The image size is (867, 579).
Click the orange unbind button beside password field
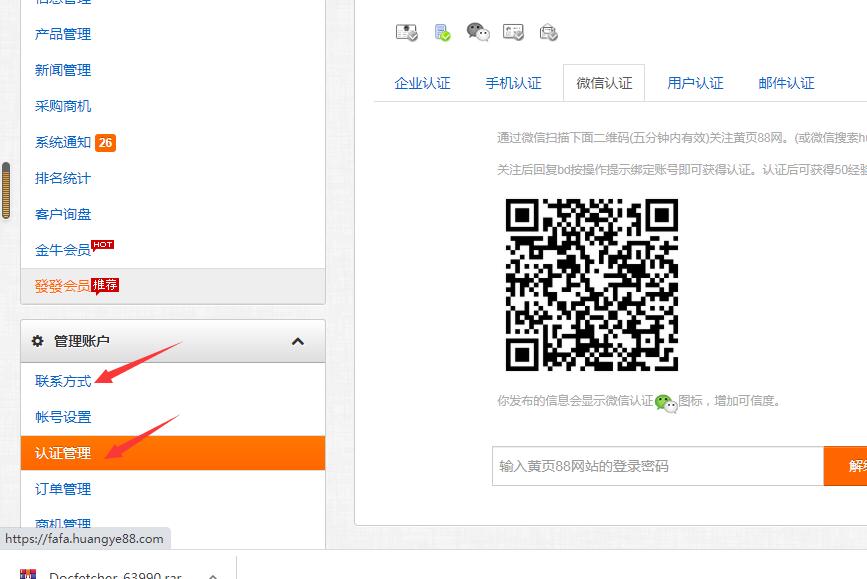(845, 466)
